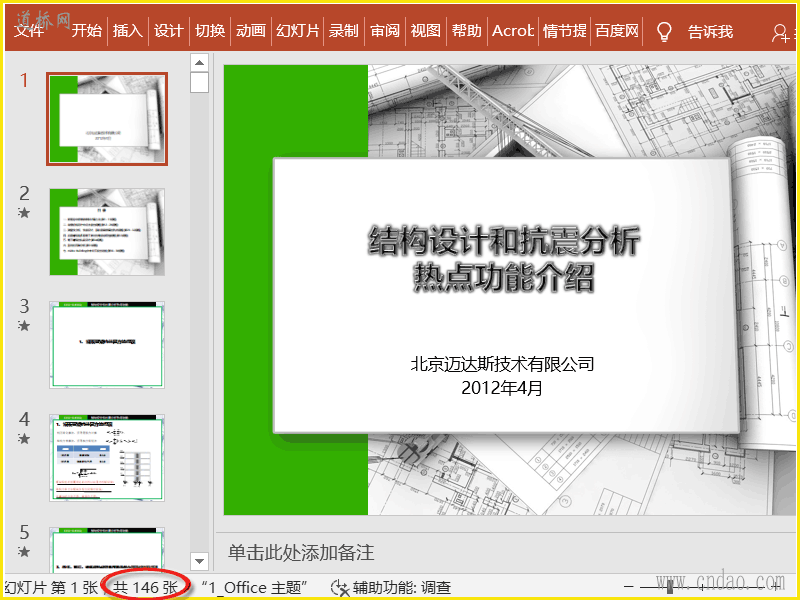800x600 pixels.
Task: Click the 告诉我 search box
Action: click(710, 32)
